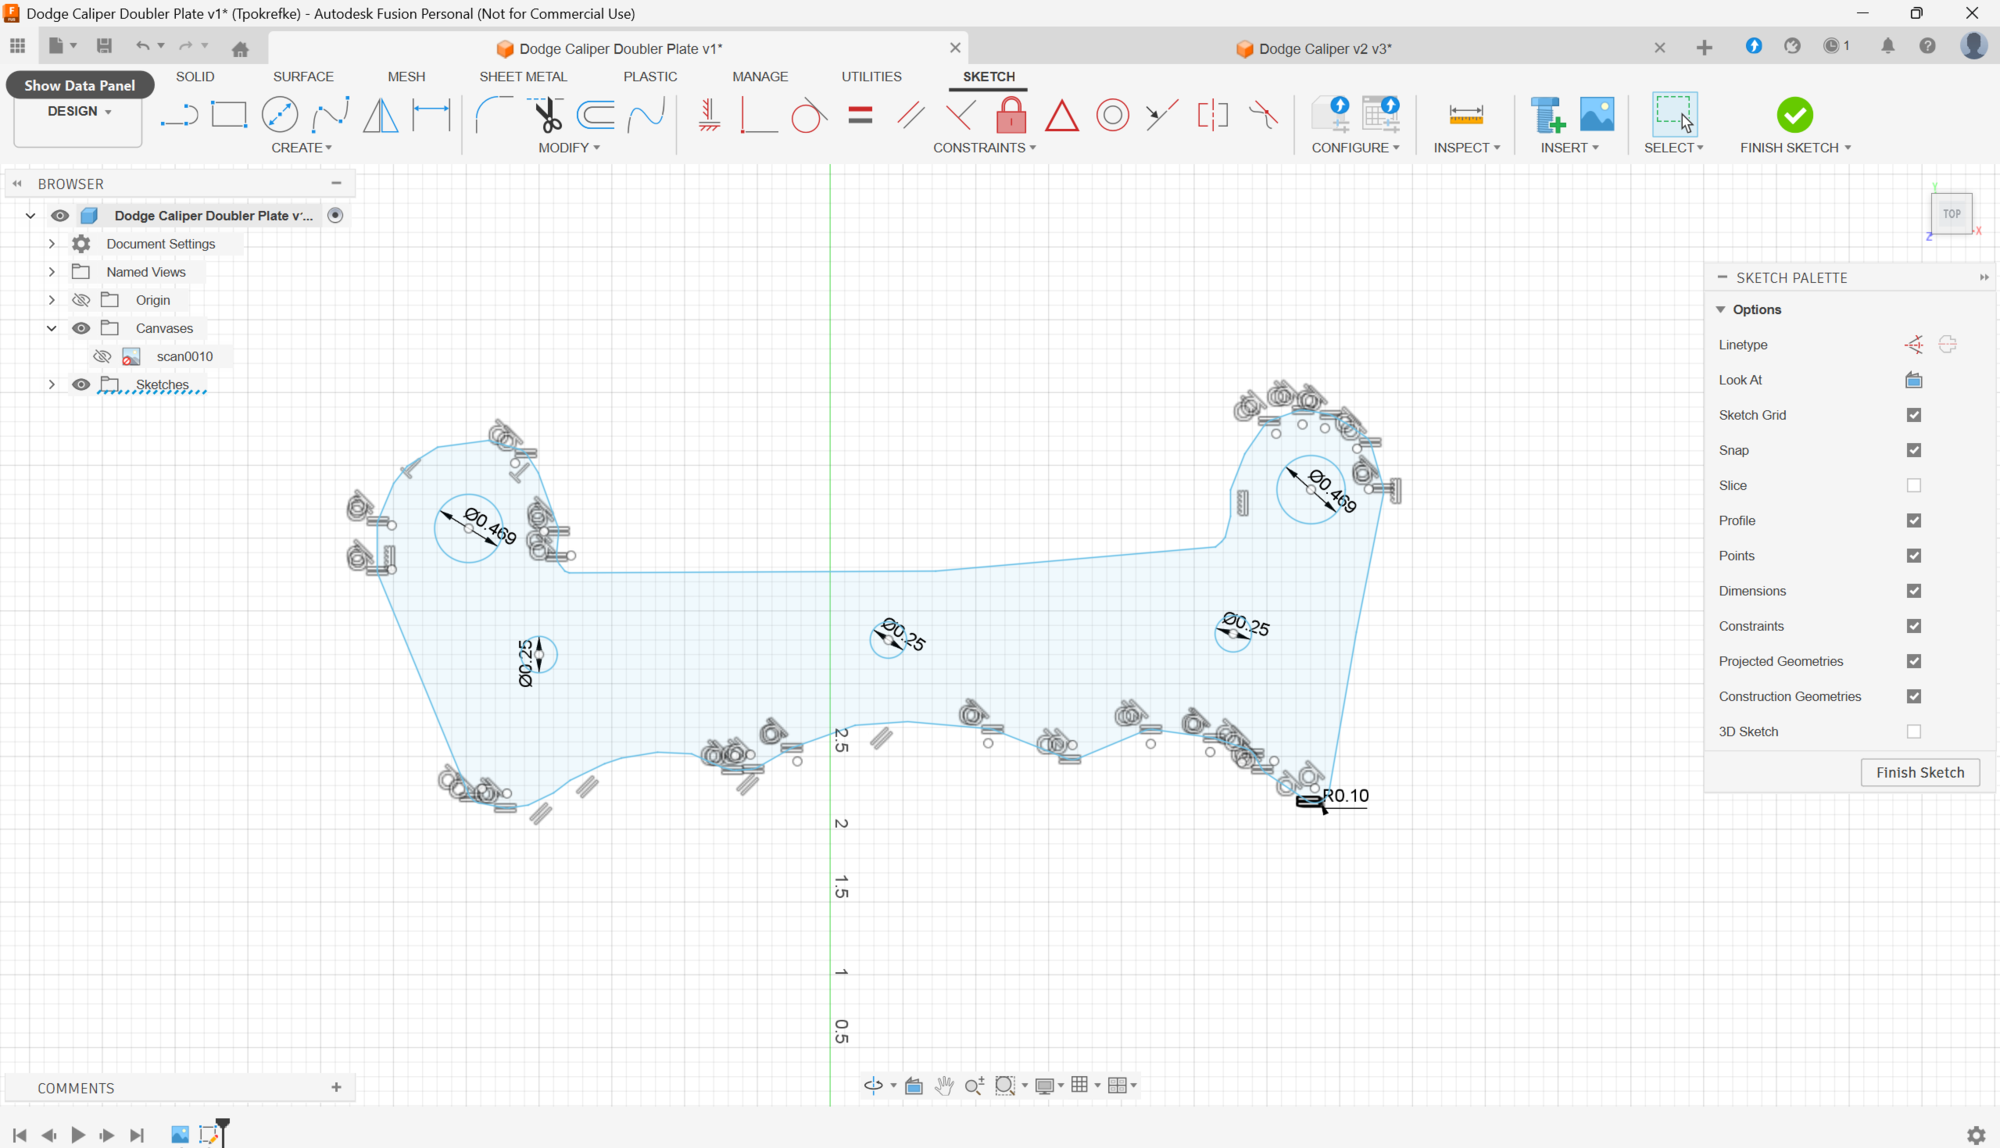Uncheck the Sketch Grid checkbox
This screenshot has width=2000, height=1148.
[1914, 415]
